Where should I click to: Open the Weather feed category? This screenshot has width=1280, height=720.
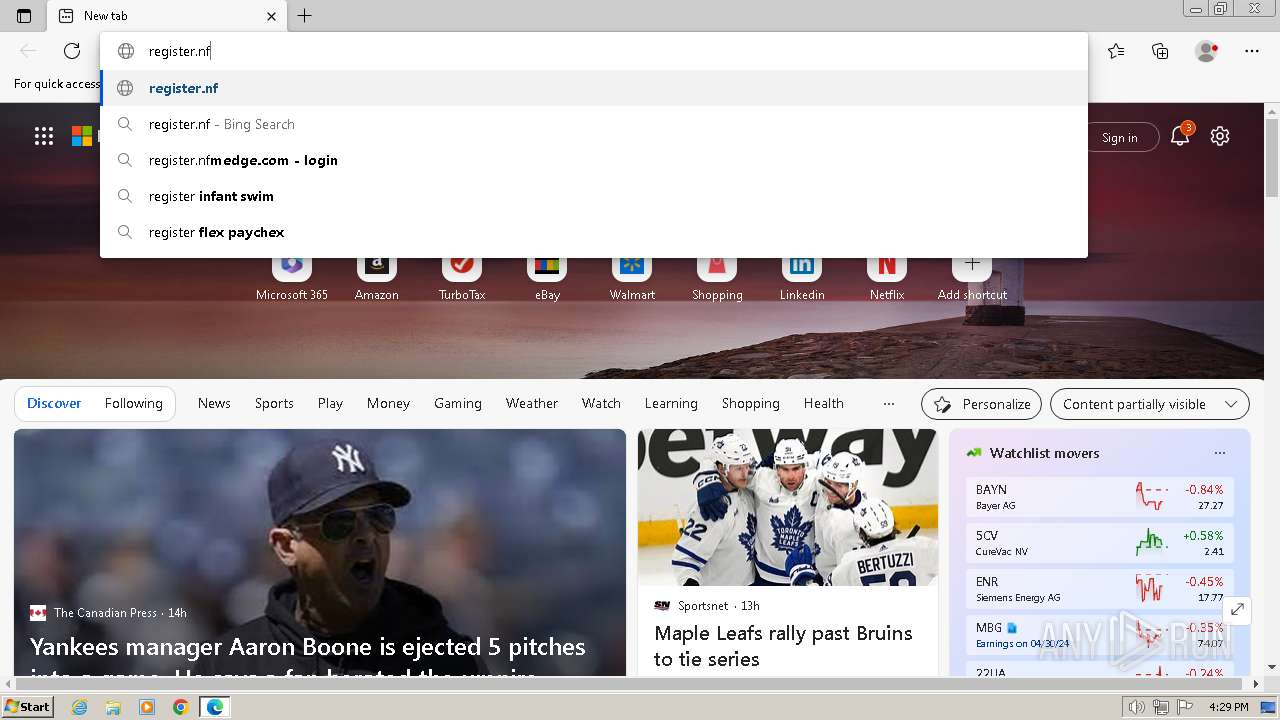[x=532, y=403]
